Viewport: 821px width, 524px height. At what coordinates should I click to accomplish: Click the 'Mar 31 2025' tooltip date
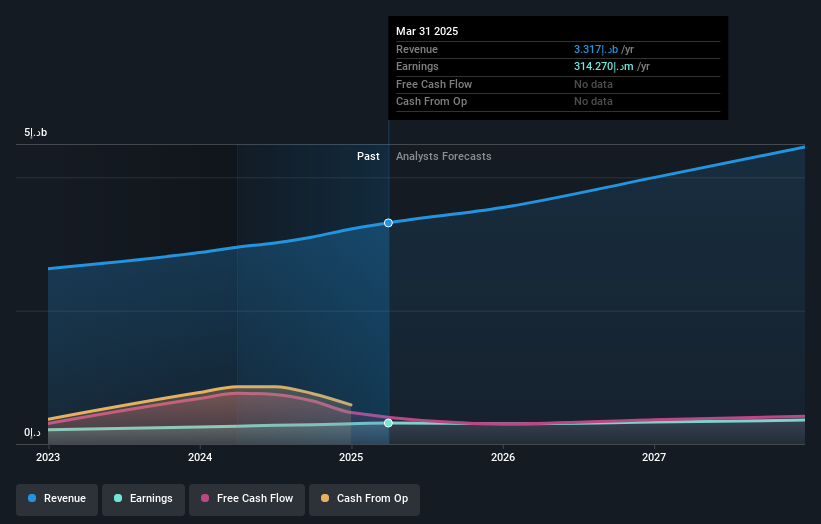point(427,31)
